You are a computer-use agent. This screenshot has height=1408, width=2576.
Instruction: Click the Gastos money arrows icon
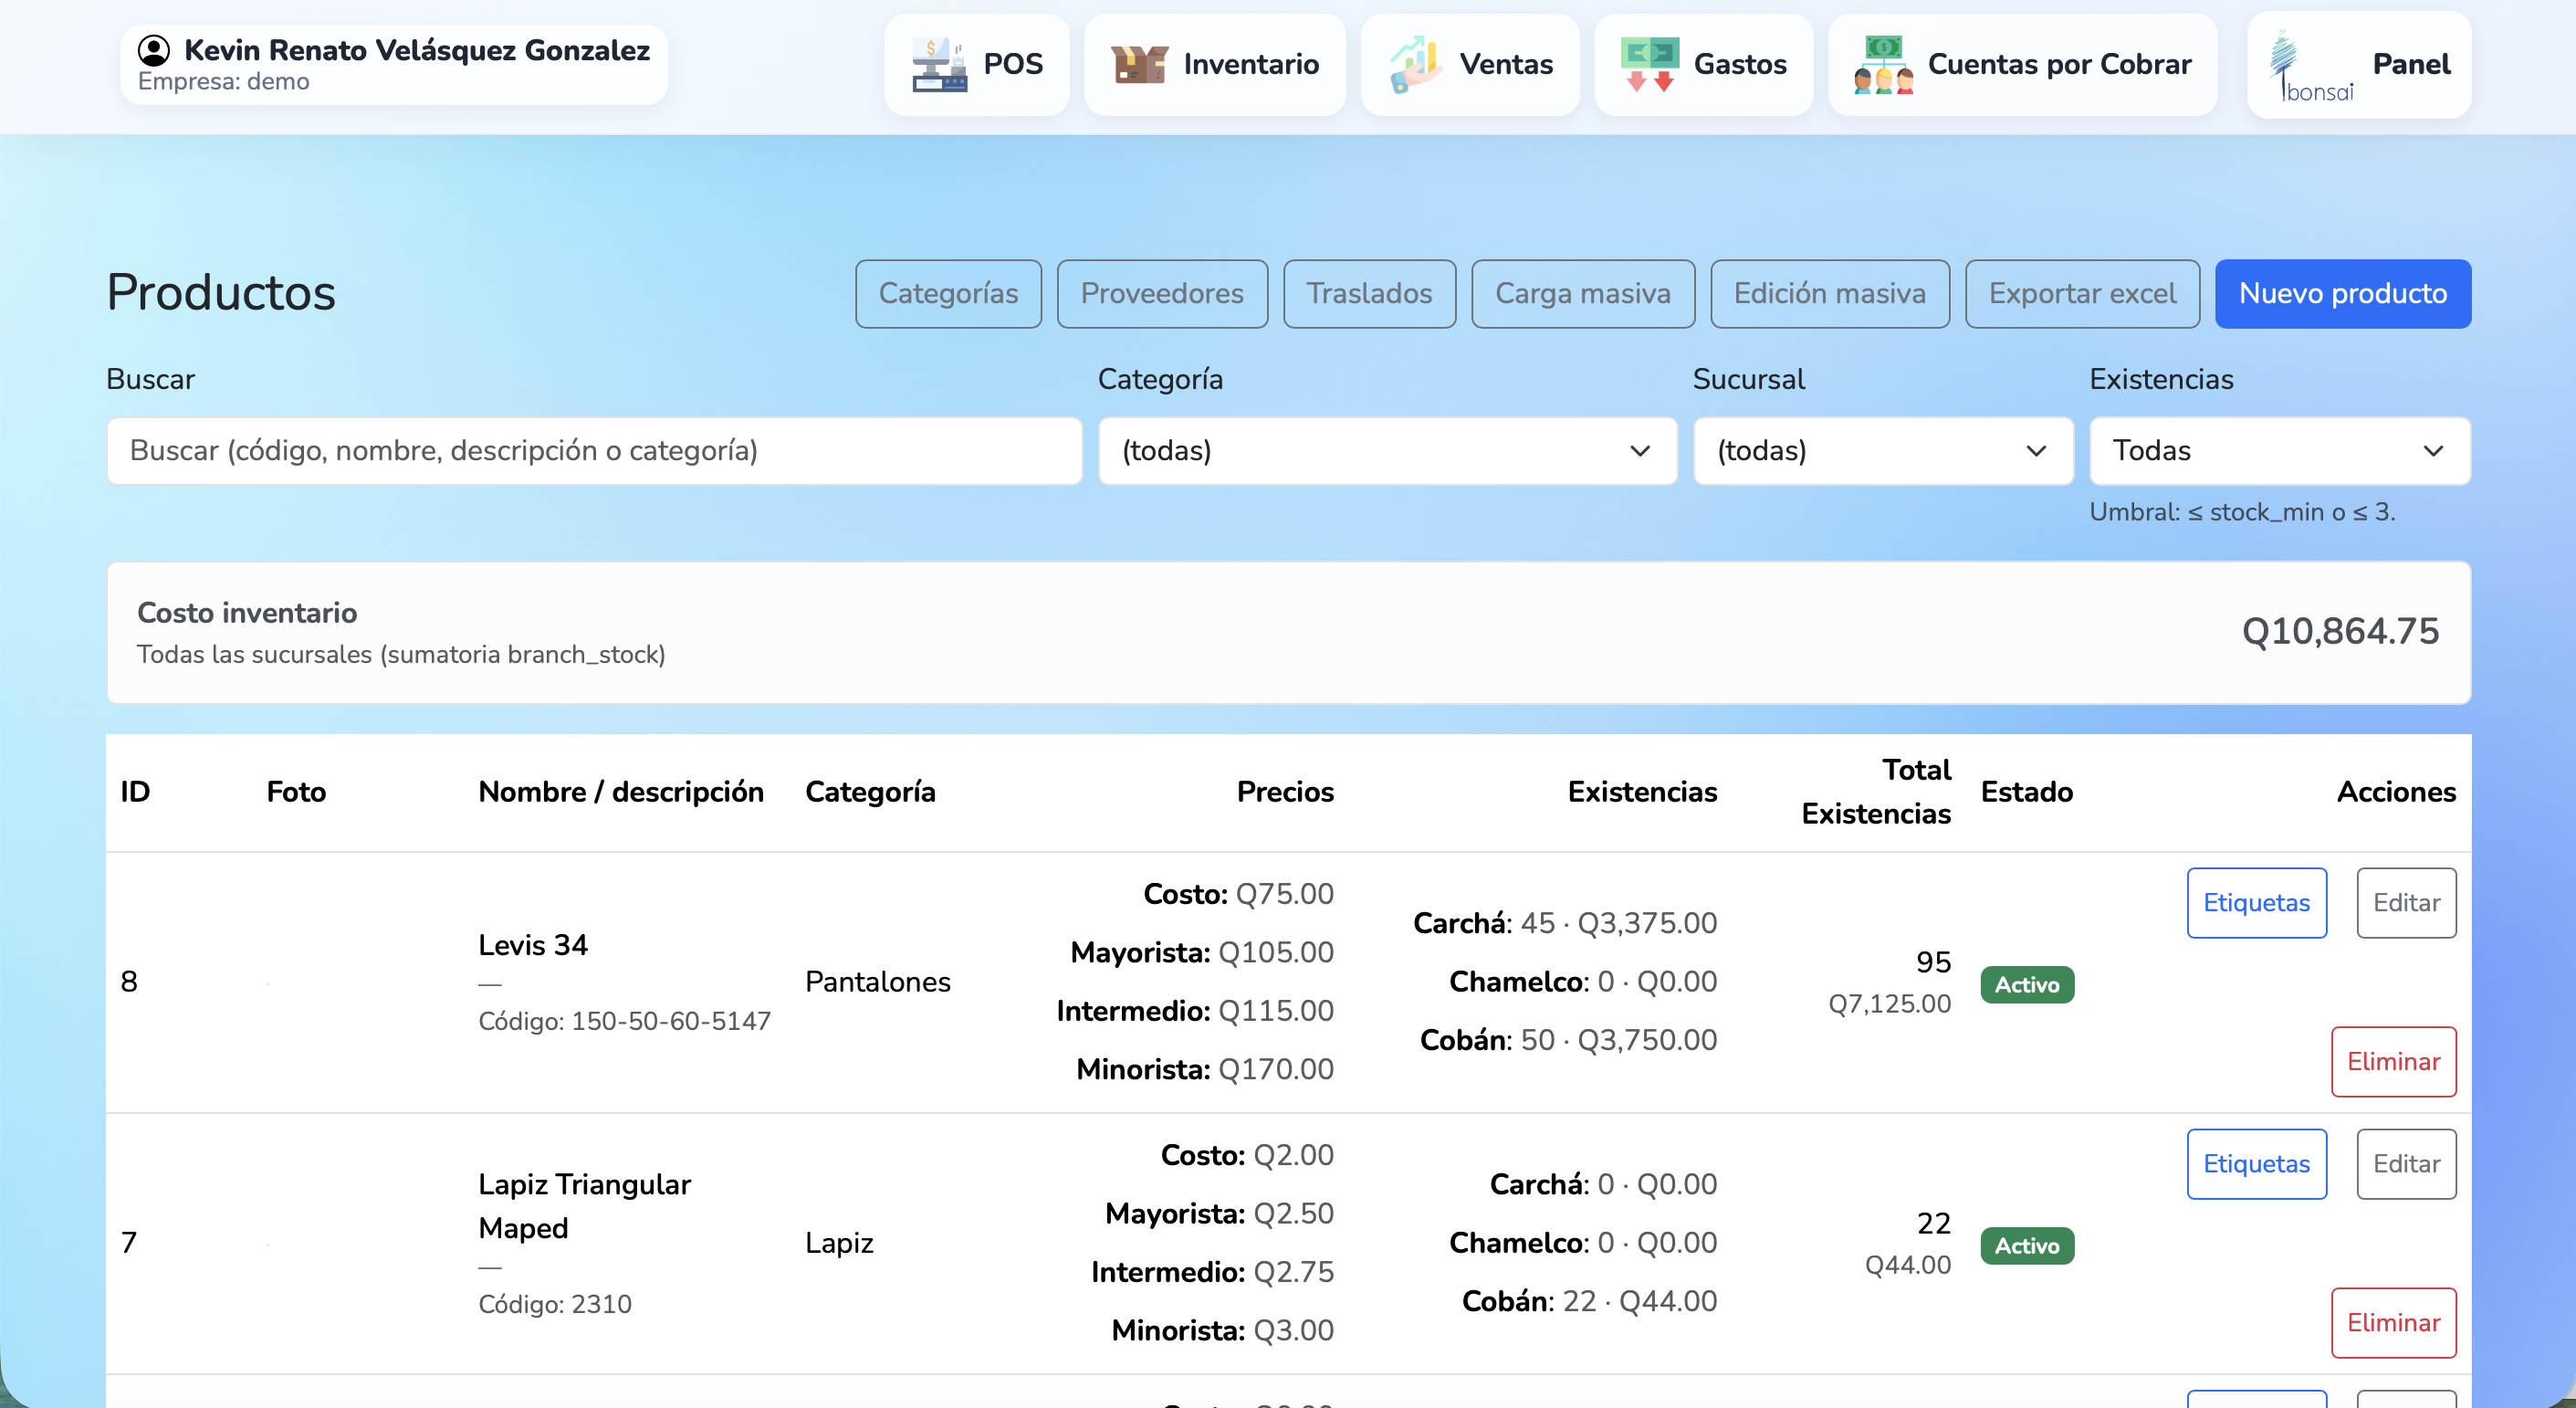[x=1649, y=65]
